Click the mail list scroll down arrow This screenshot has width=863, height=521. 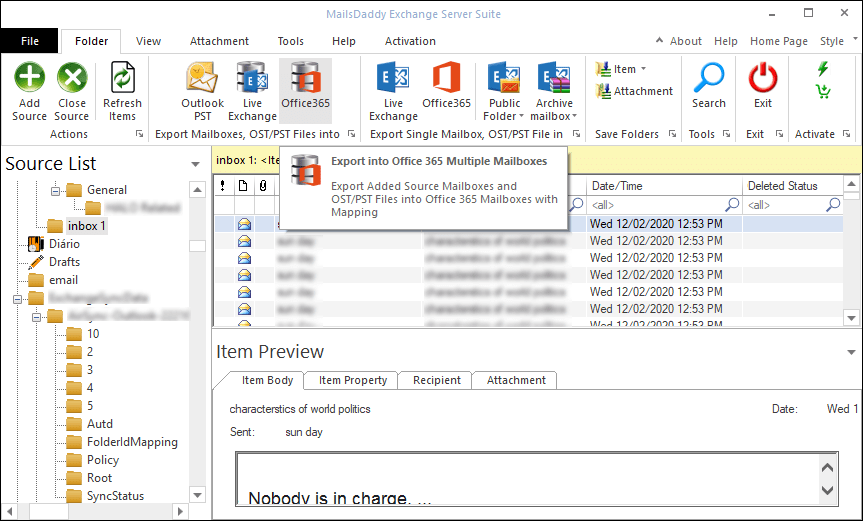click(851, 317)
